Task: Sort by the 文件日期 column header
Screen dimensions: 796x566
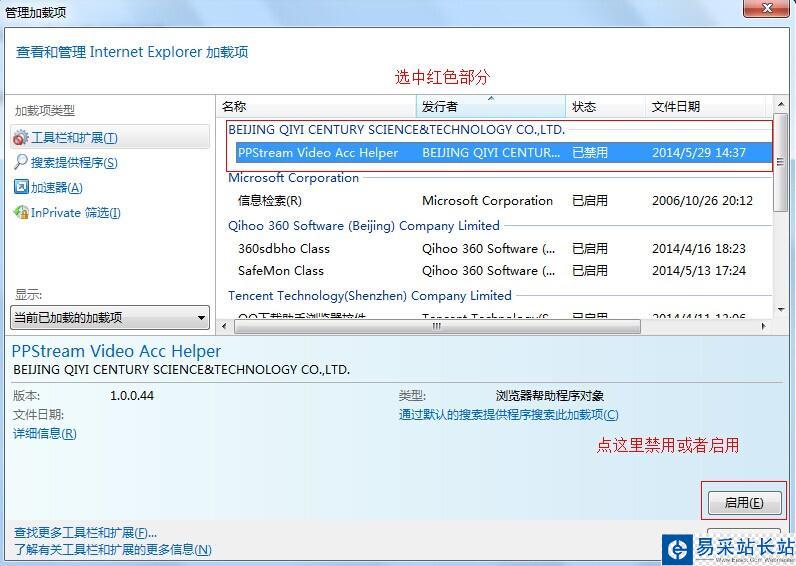Action: [706, 107]
